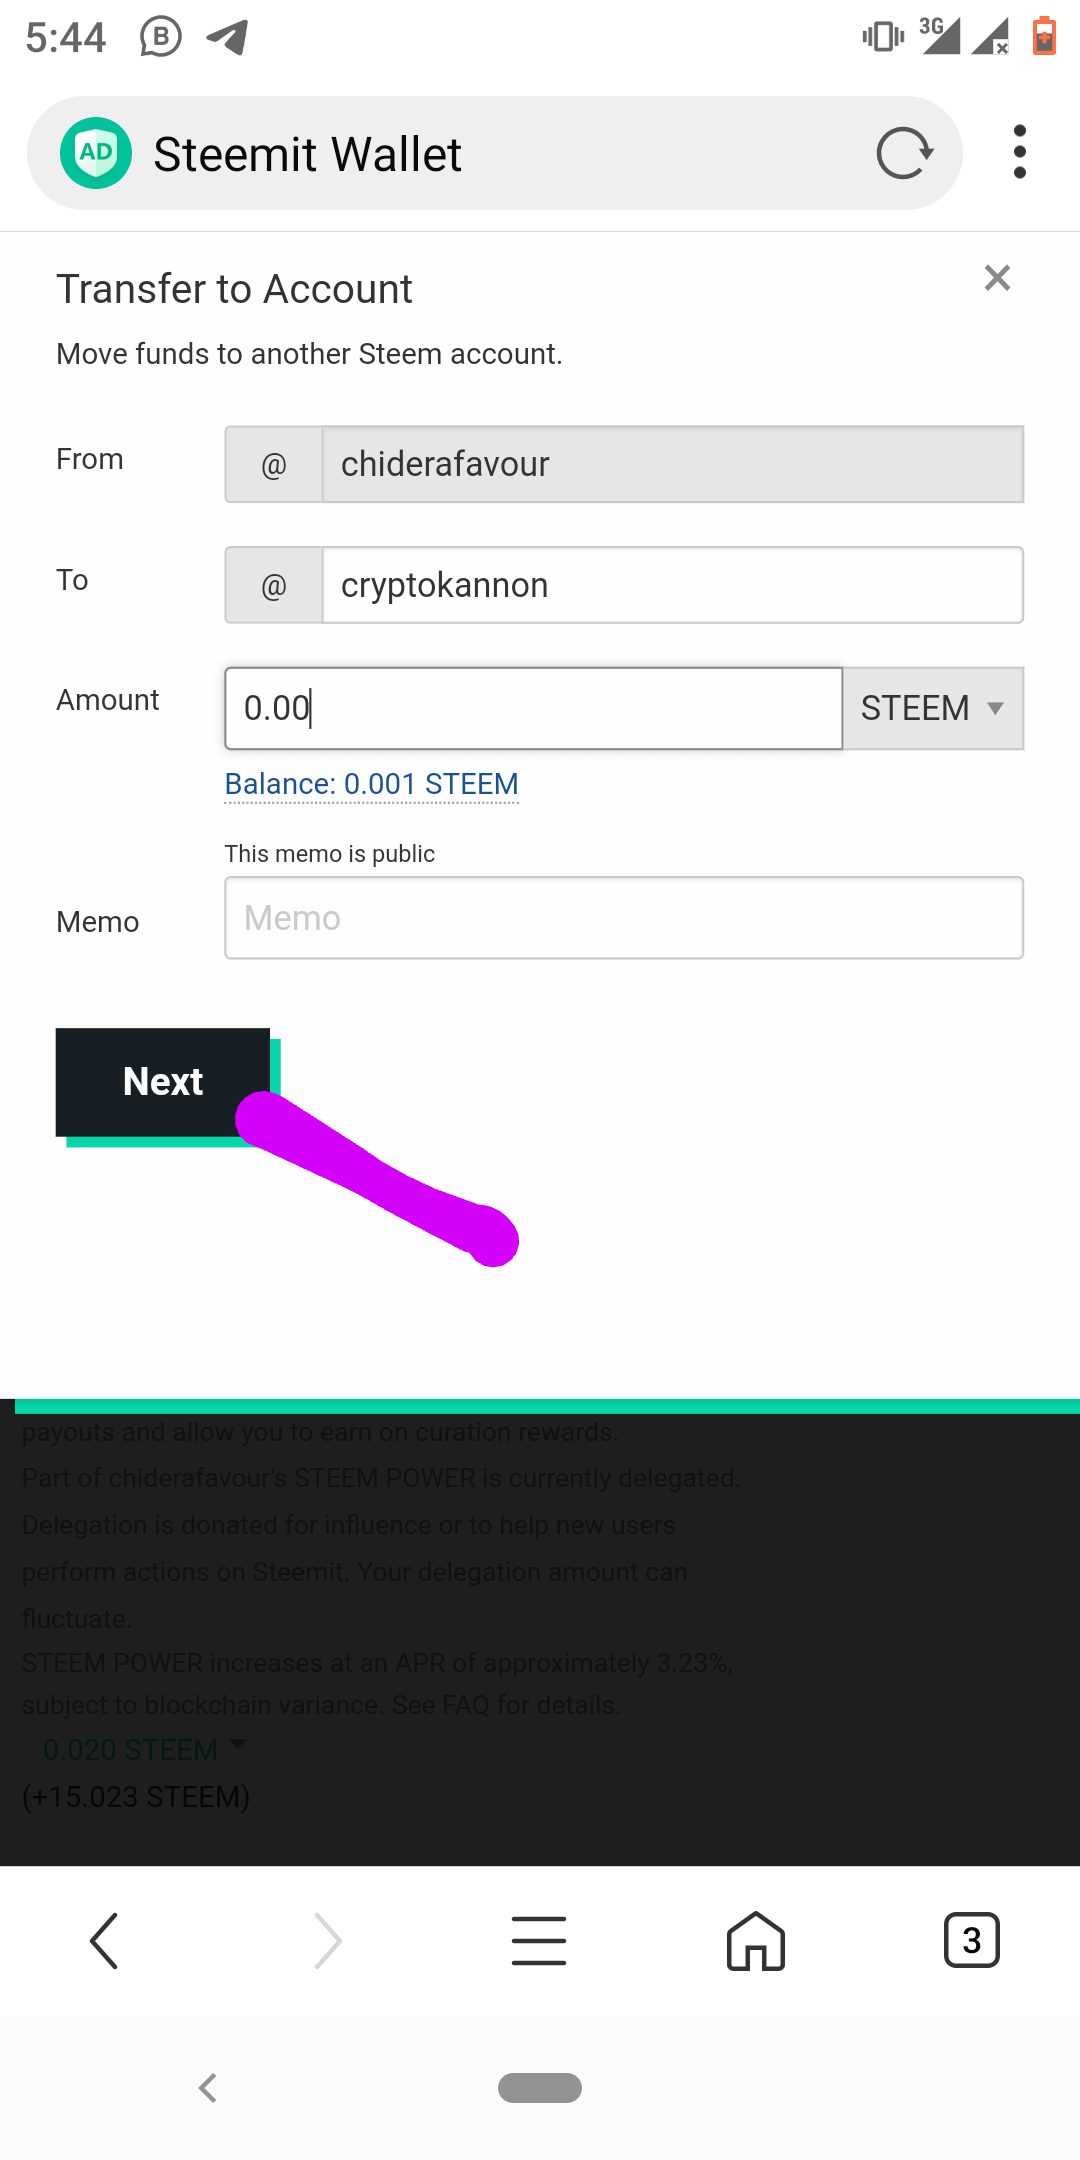
Task: Edit the To recipient field cryptokannon
Action: pyautogui.click(x=673, y=585)
